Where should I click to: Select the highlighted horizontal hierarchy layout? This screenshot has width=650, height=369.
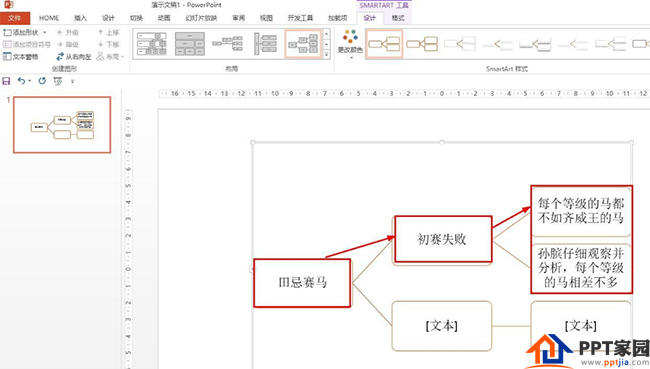[303, 44]
